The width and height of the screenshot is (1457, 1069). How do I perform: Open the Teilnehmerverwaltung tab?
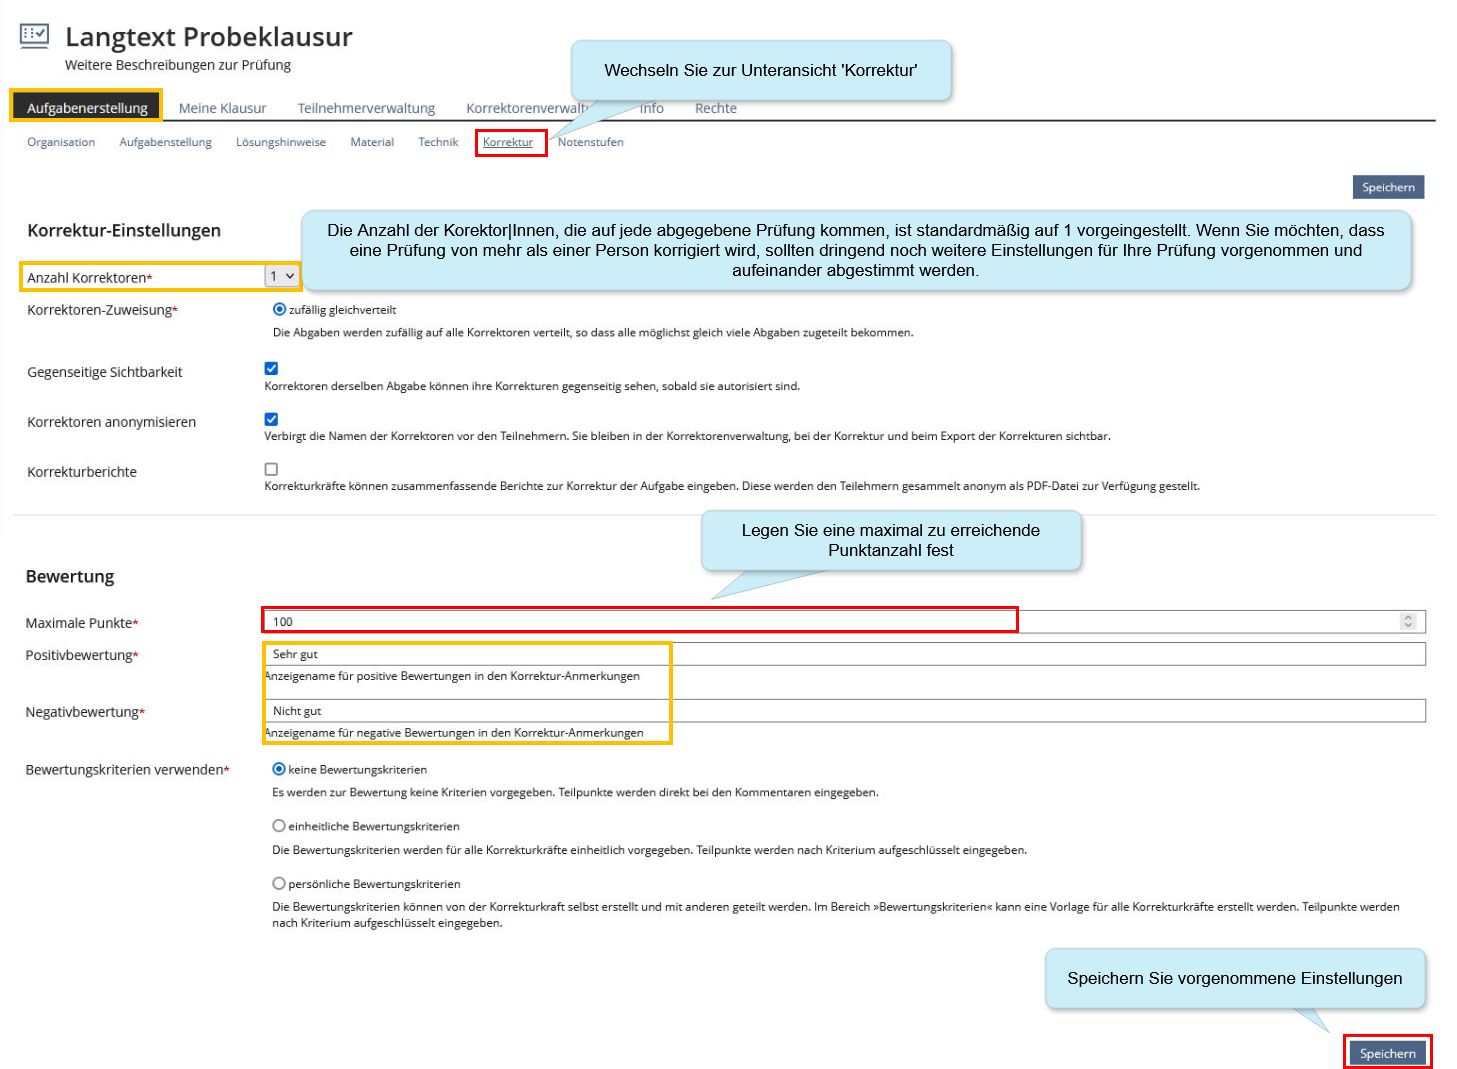click(366, 108)
